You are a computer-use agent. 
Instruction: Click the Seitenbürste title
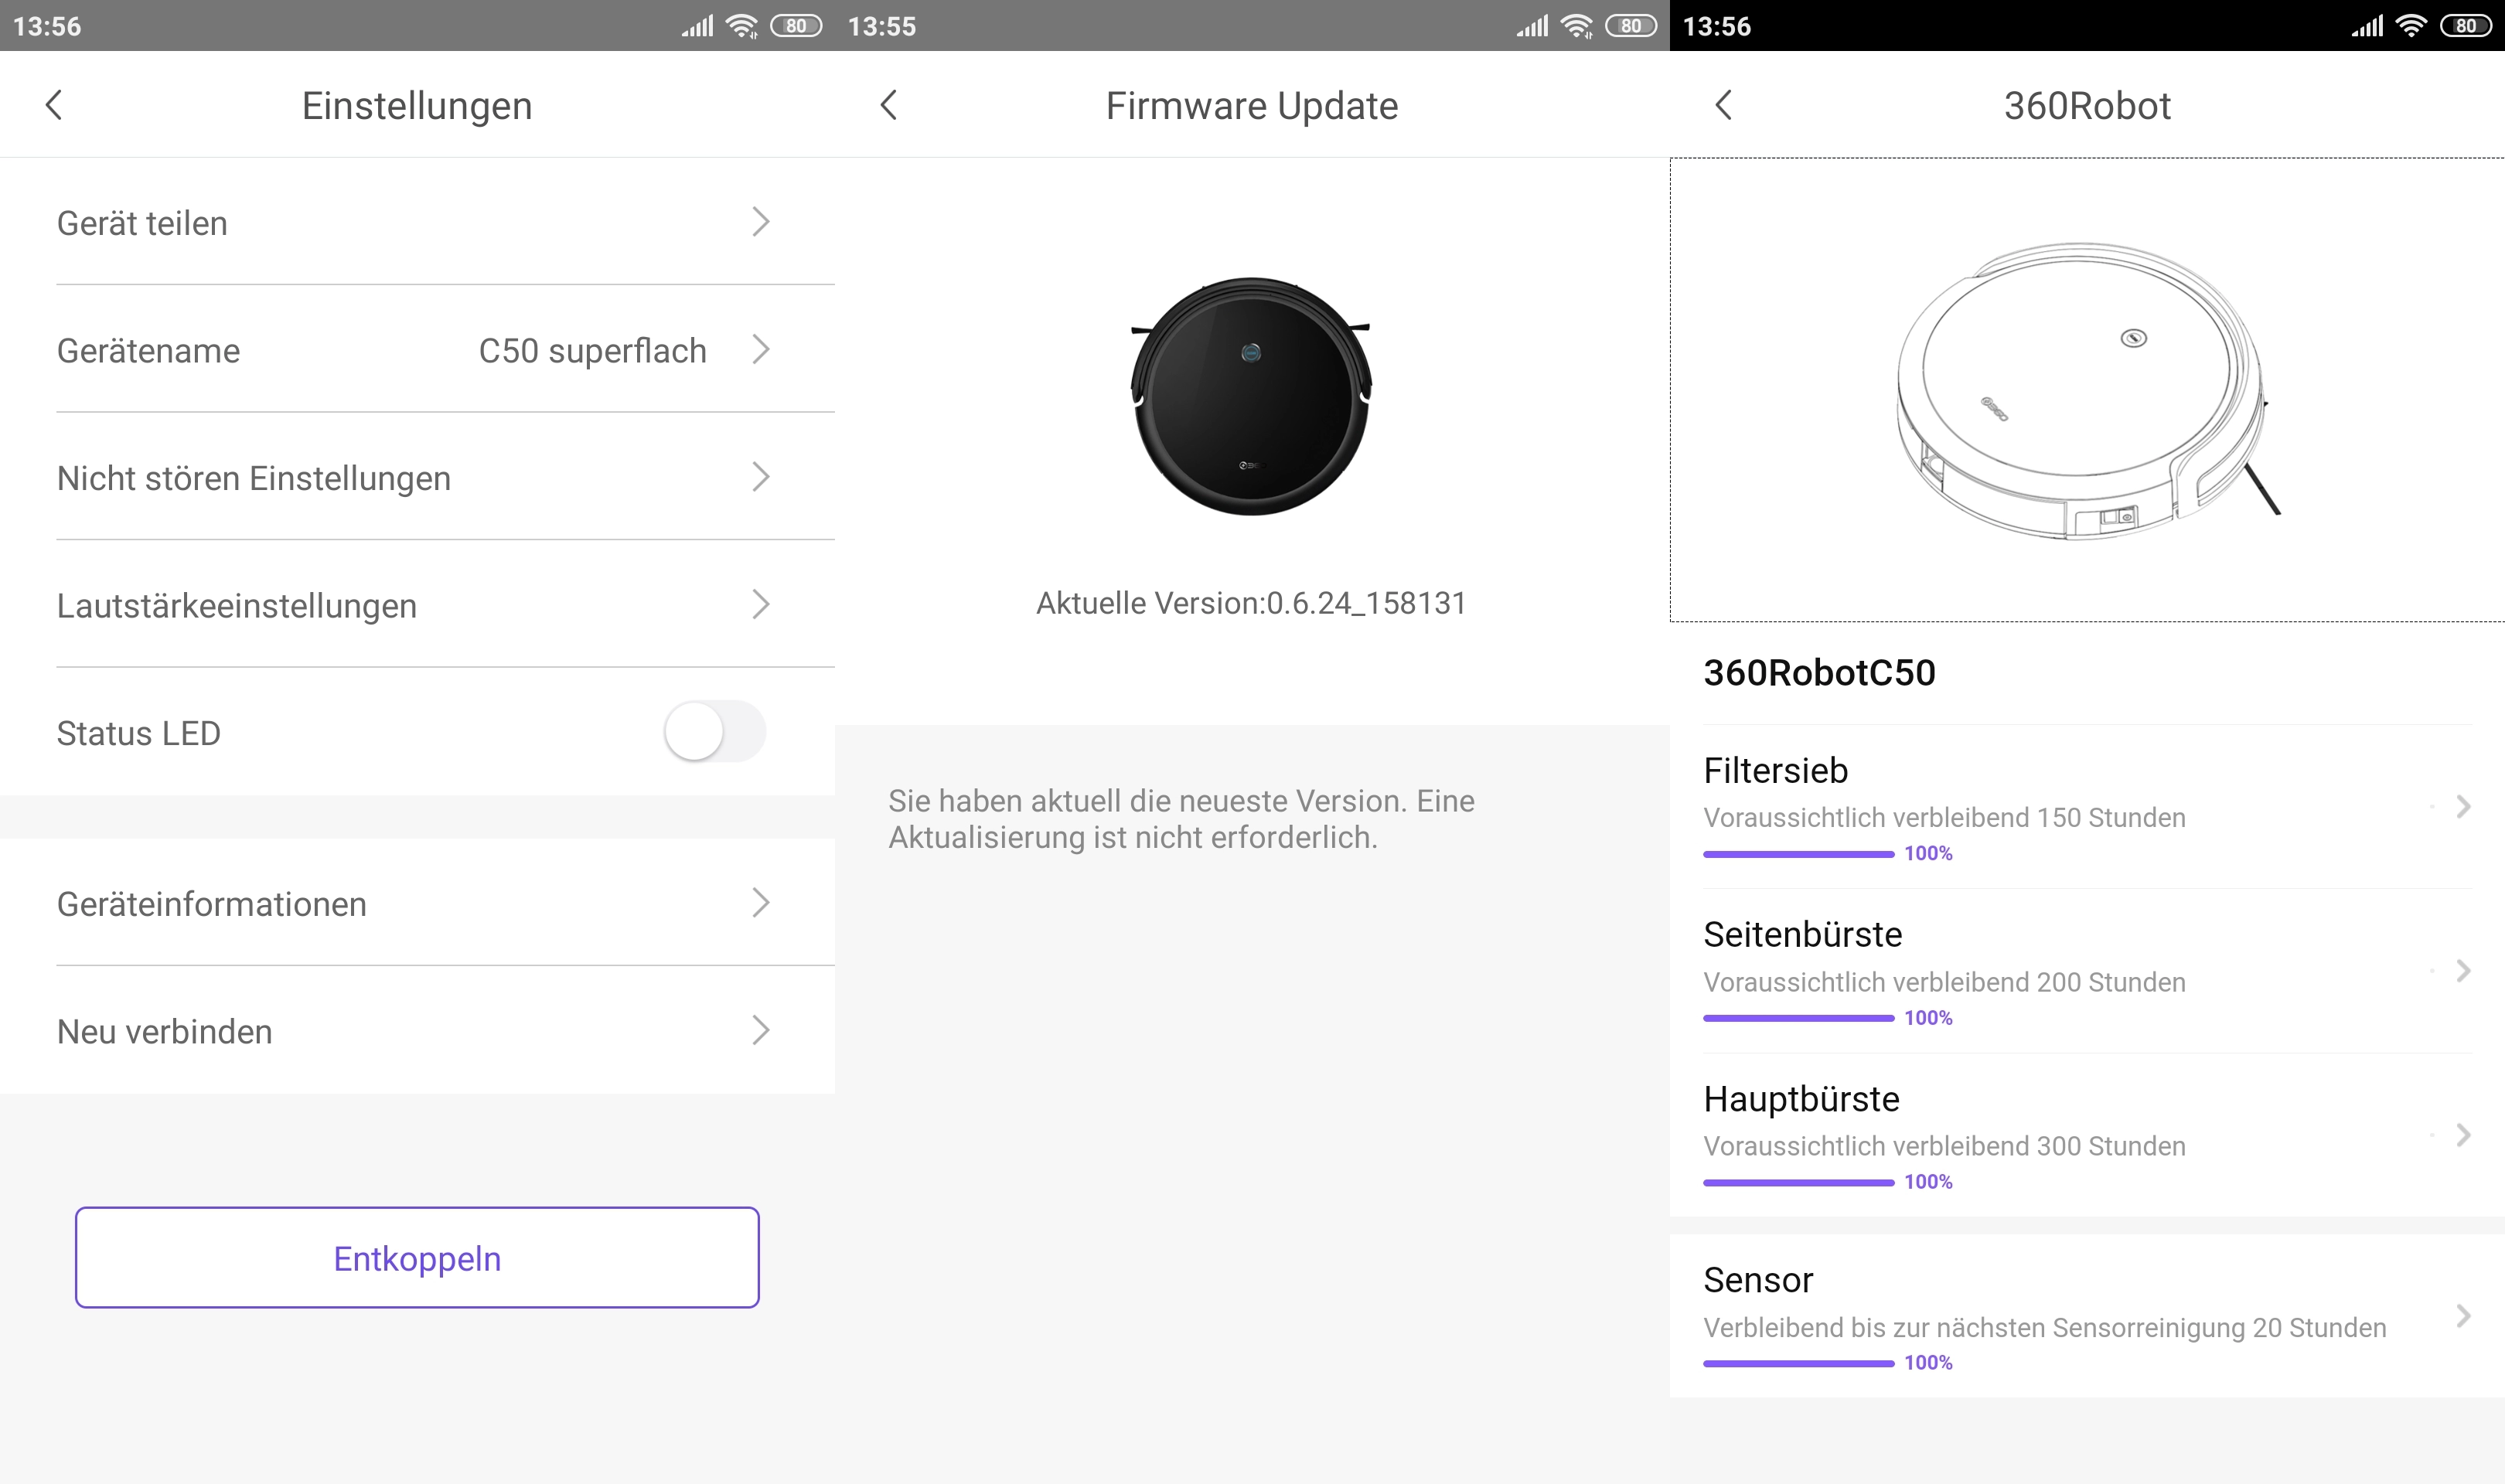point(1802,934)
